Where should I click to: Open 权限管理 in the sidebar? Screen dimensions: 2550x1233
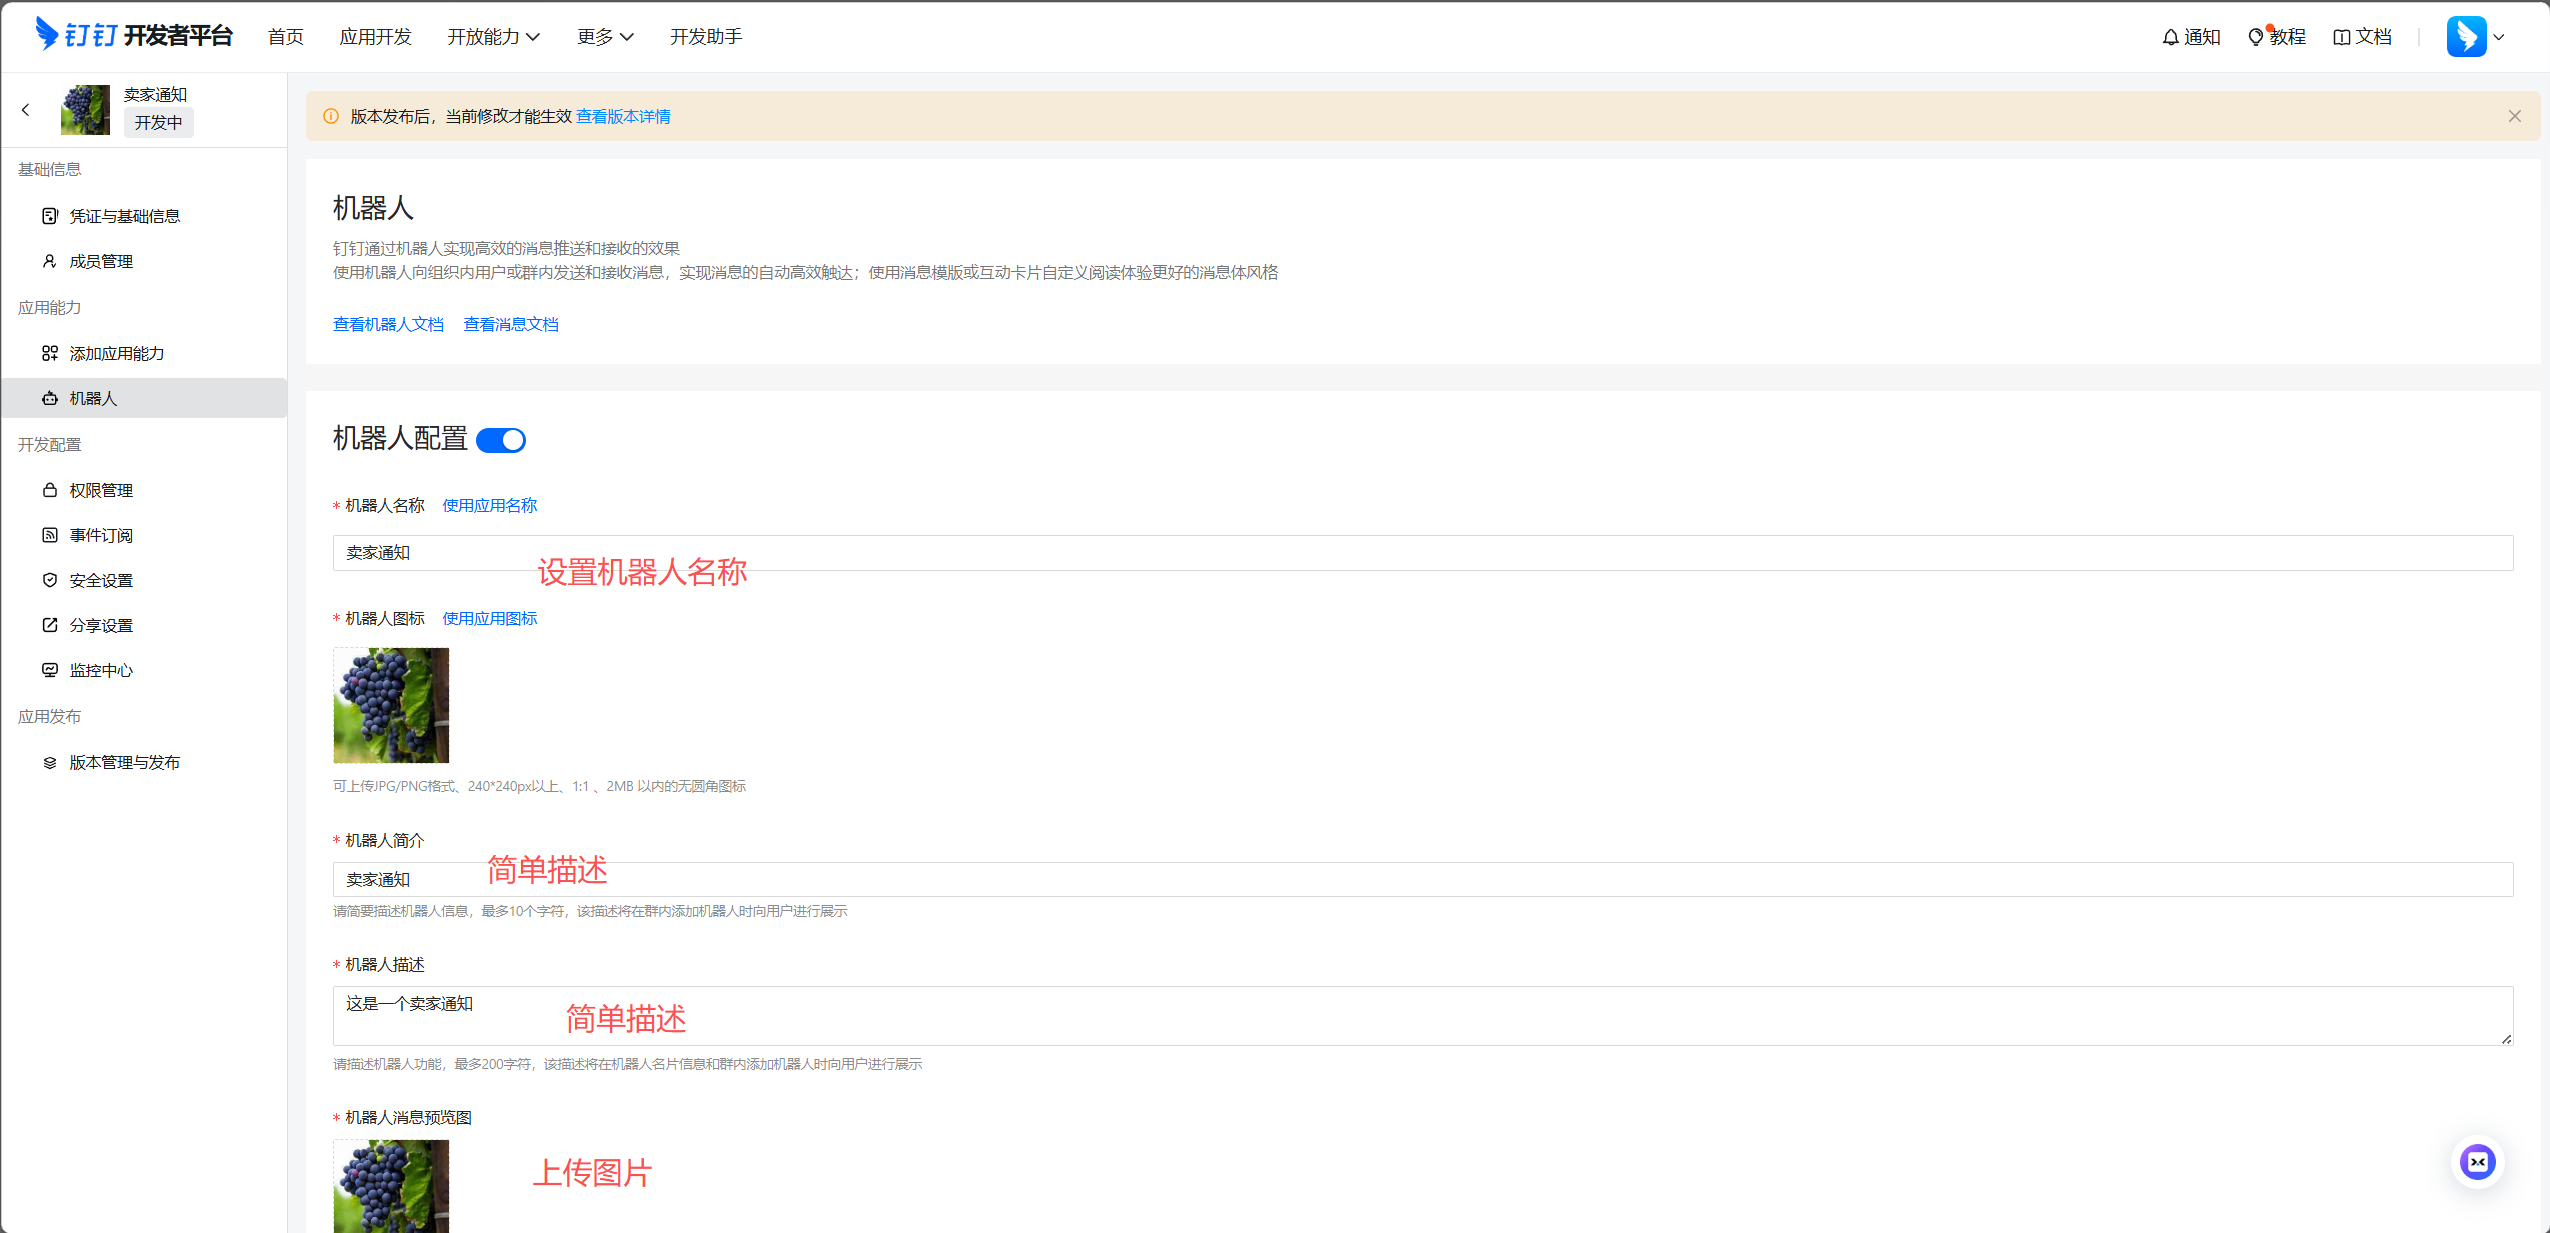[x=144, y=490]
